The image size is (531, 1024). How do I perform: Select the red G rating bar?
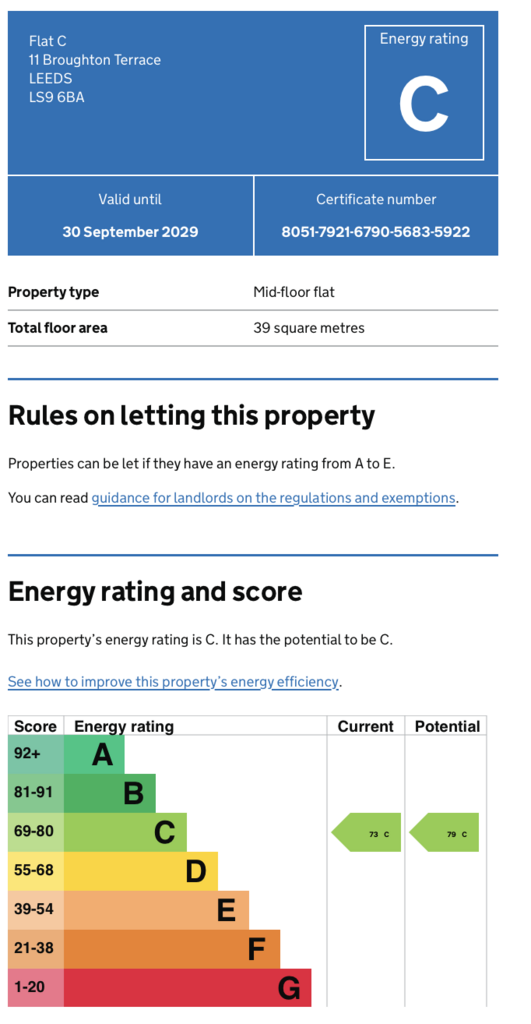pyautogui.click(x=187, y=987)
